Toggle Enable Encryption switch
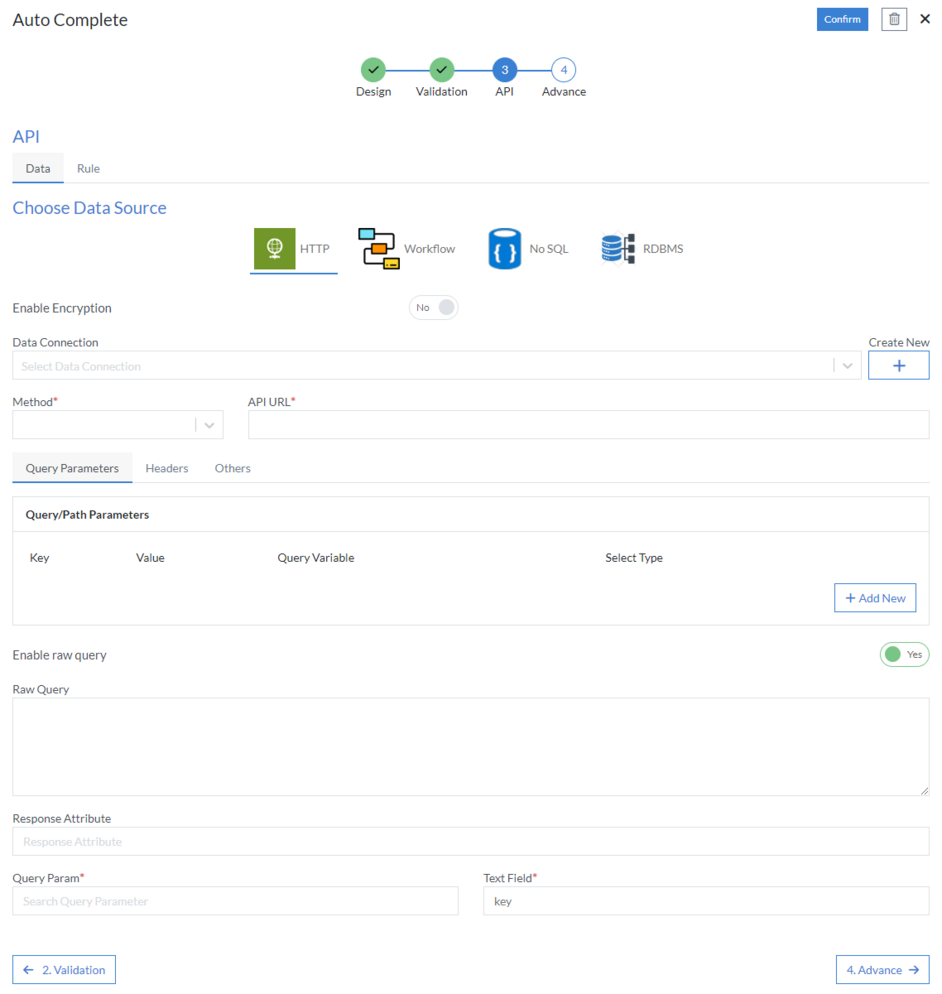The width and height of the screenshot is (942, 994). coord(433,308)
